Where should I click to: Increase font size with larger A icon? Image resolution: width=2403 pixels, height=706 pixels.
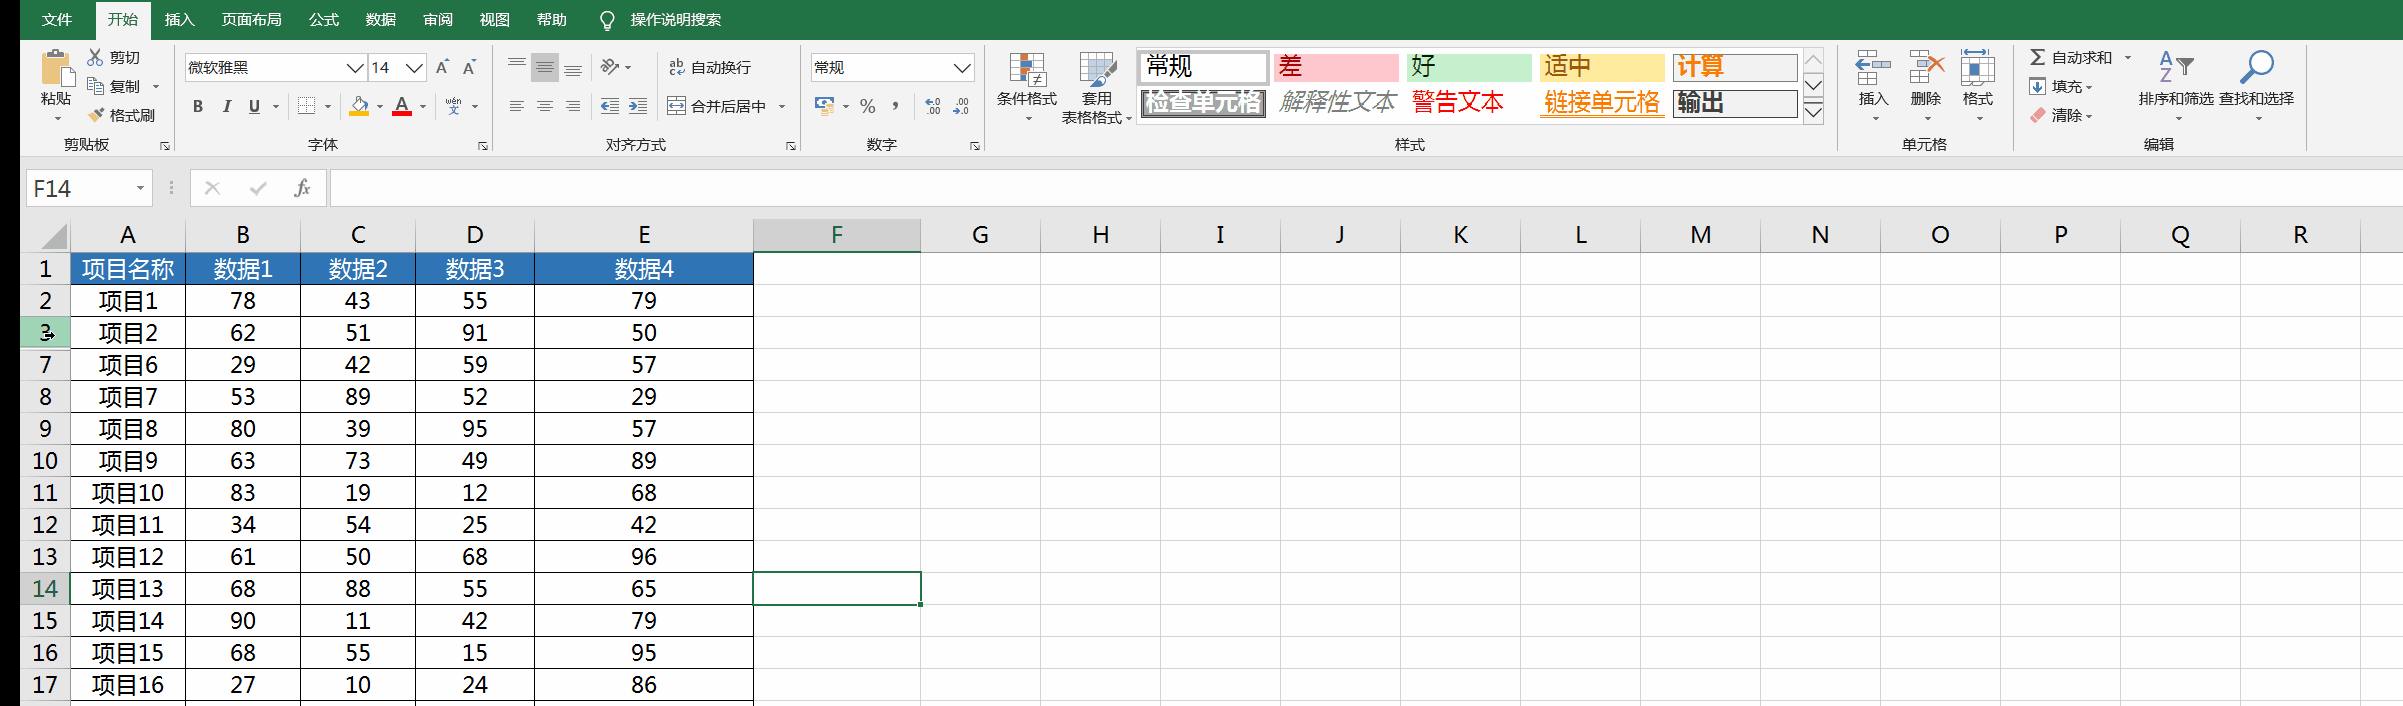442,67
